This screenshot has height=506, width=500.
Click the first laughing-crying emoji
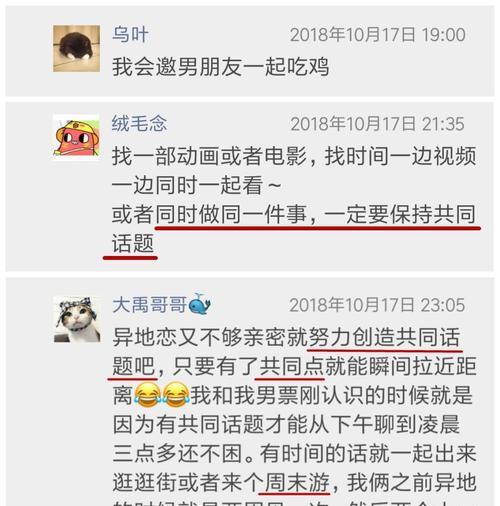tap(147, 395)
